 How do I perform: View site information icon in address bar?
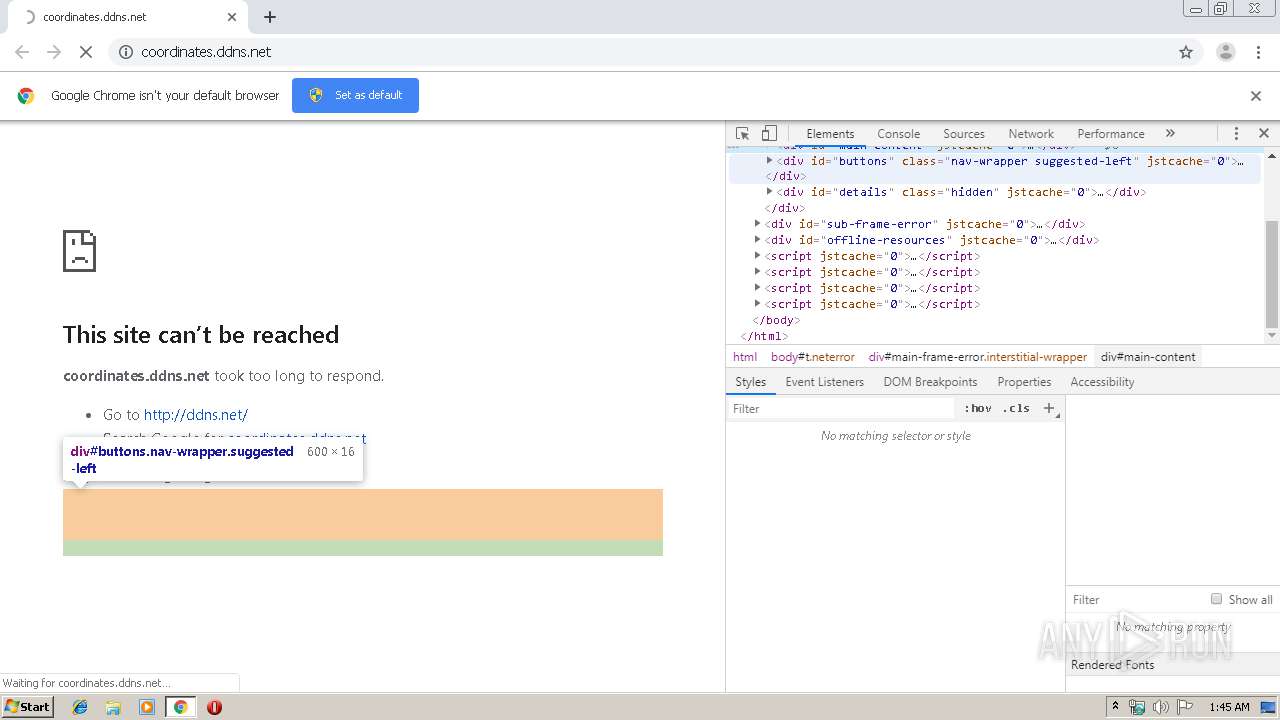click(126, 52)
